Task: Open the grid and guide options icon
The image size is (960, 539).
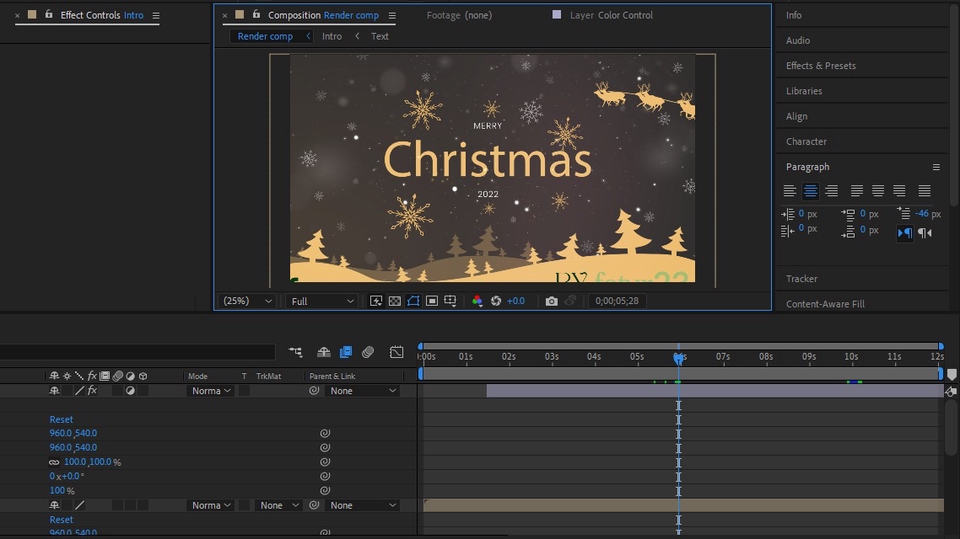Action: (450, 301)
